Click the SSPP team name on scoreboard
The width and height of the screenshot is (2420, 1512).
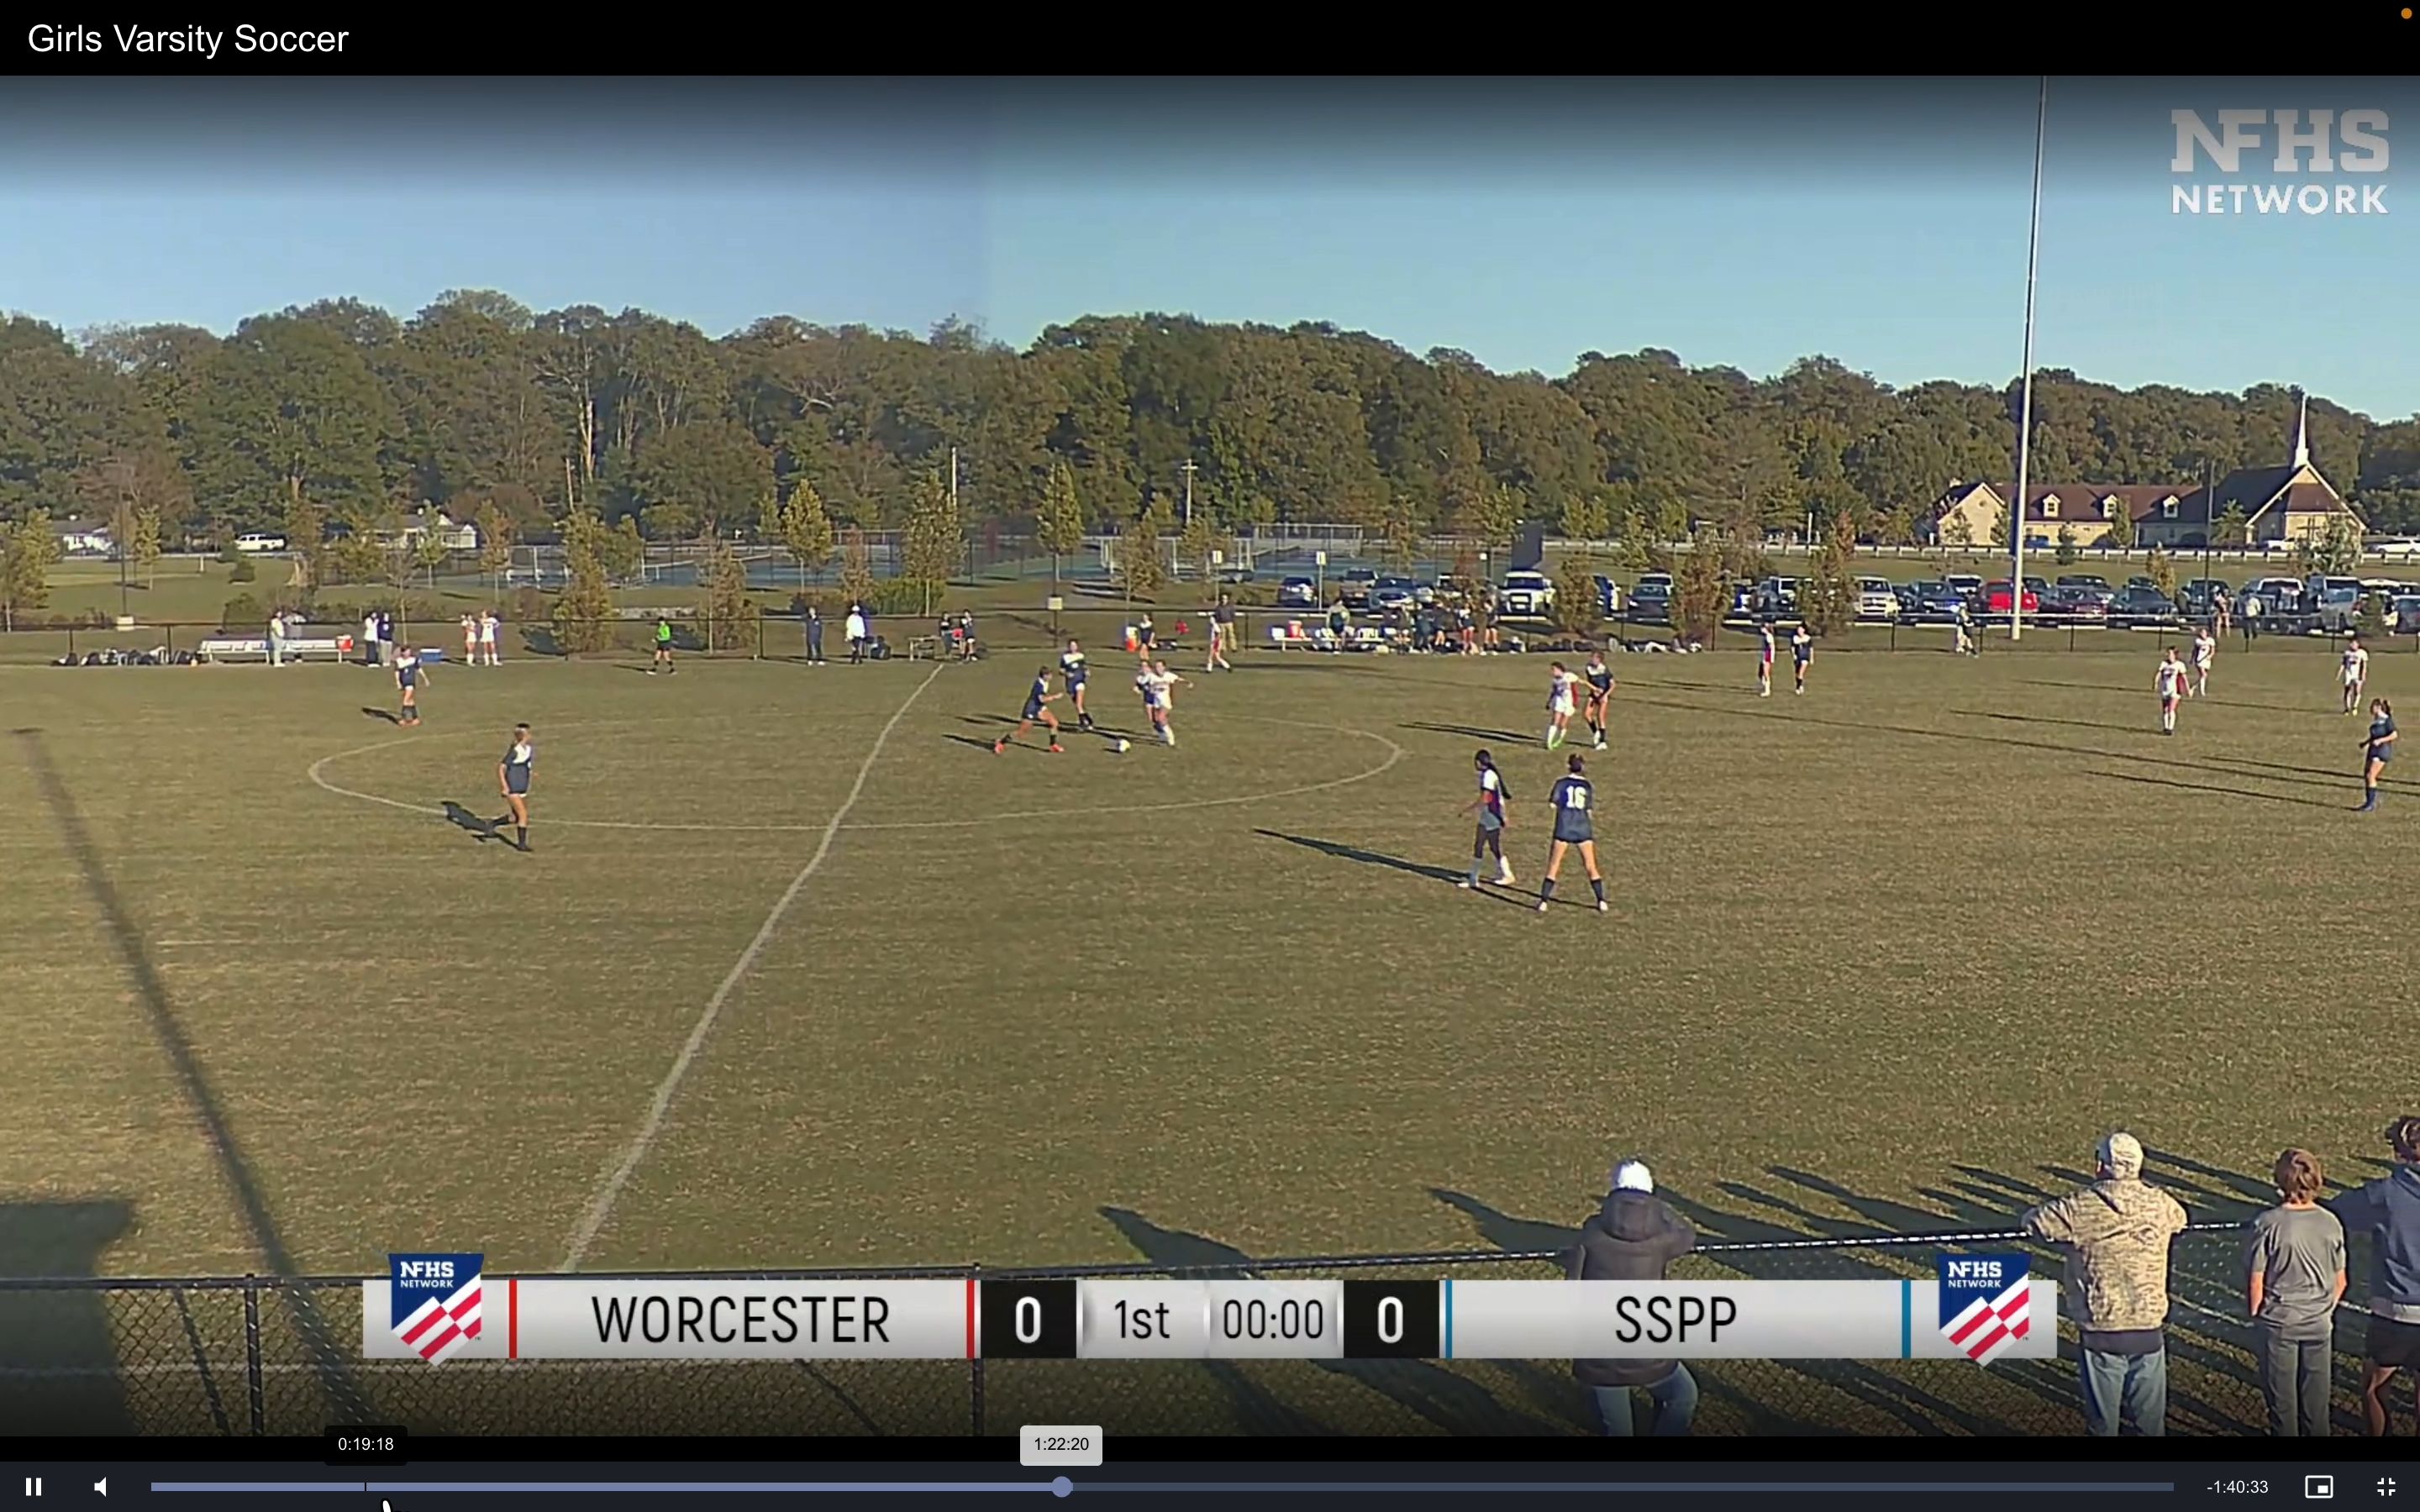pos(1676,1319)
